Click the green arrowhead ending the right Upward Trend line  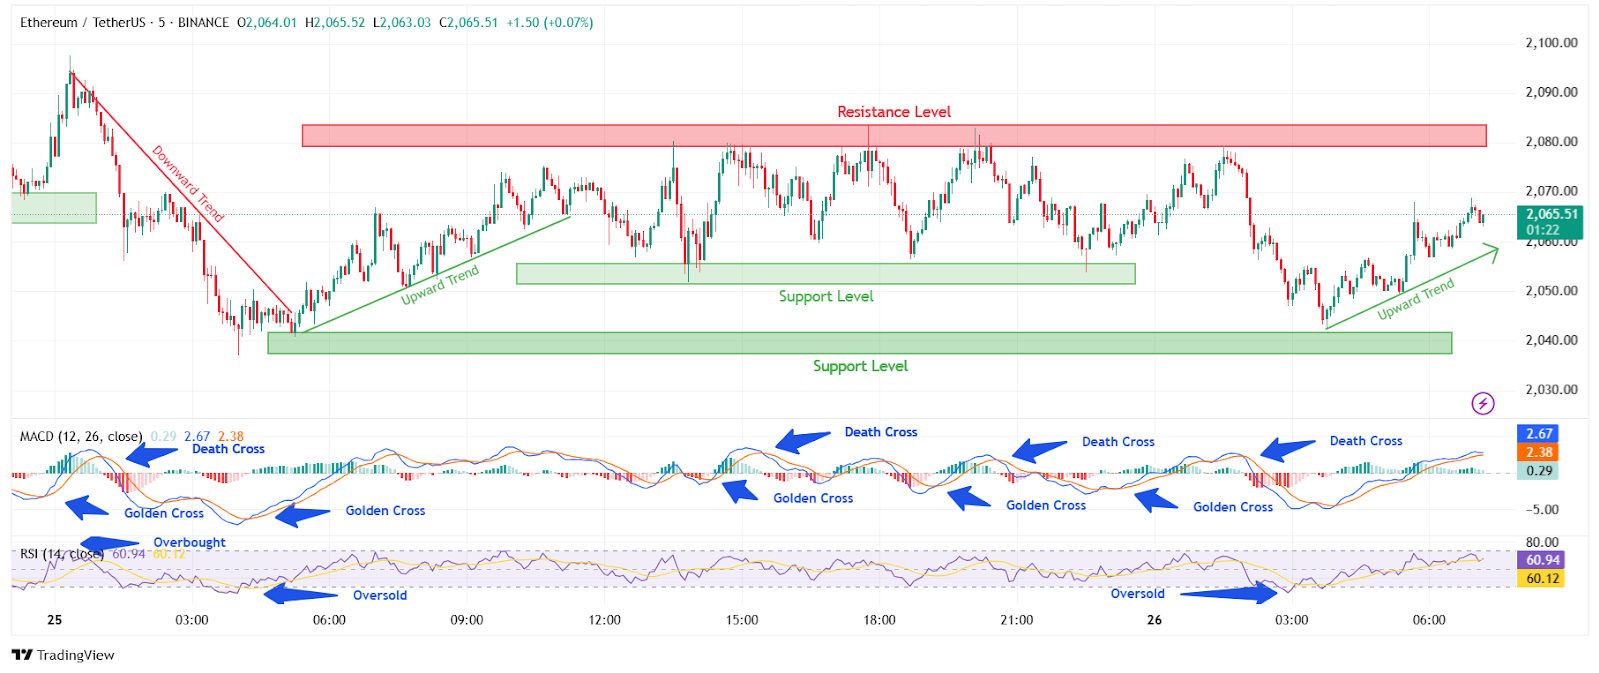click(x=1492, y=250)
